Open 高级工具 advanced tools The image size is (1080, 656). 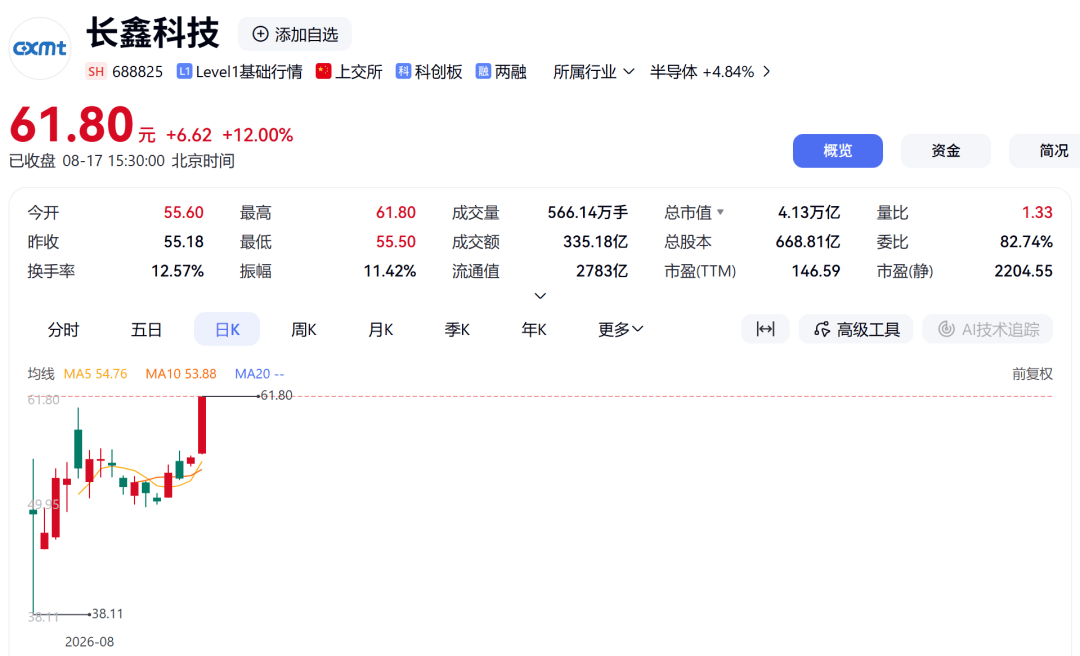tap(856, 329)
